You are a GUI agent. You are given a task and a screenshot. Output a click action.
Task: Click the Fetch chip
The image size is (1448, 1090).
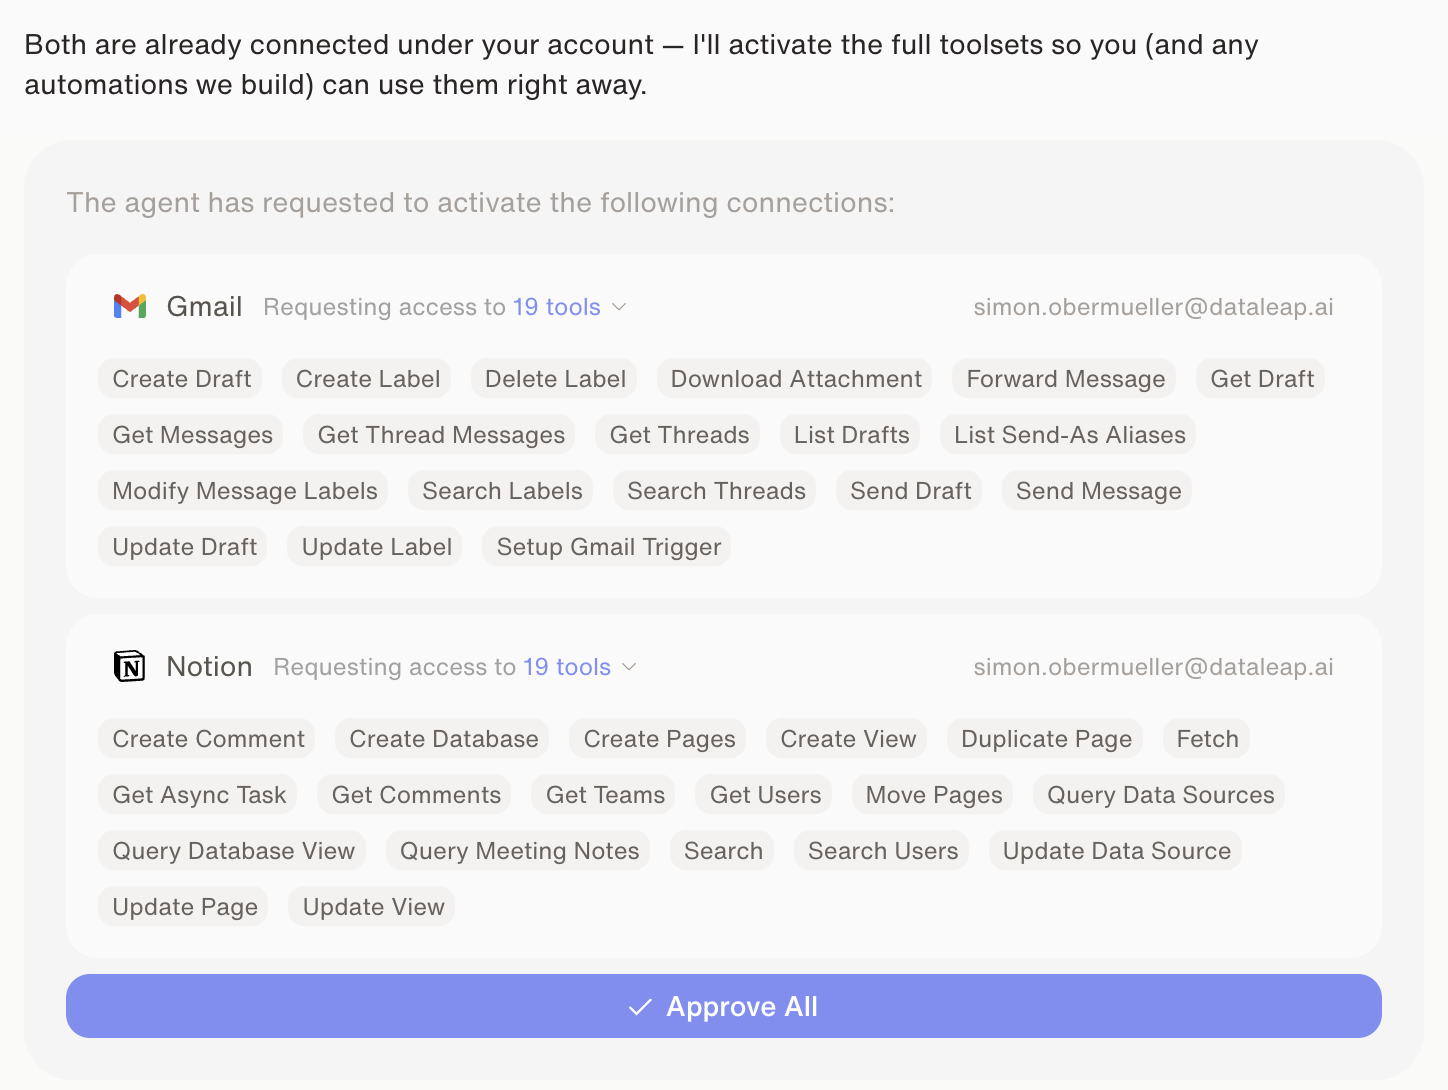[1207, 739]
